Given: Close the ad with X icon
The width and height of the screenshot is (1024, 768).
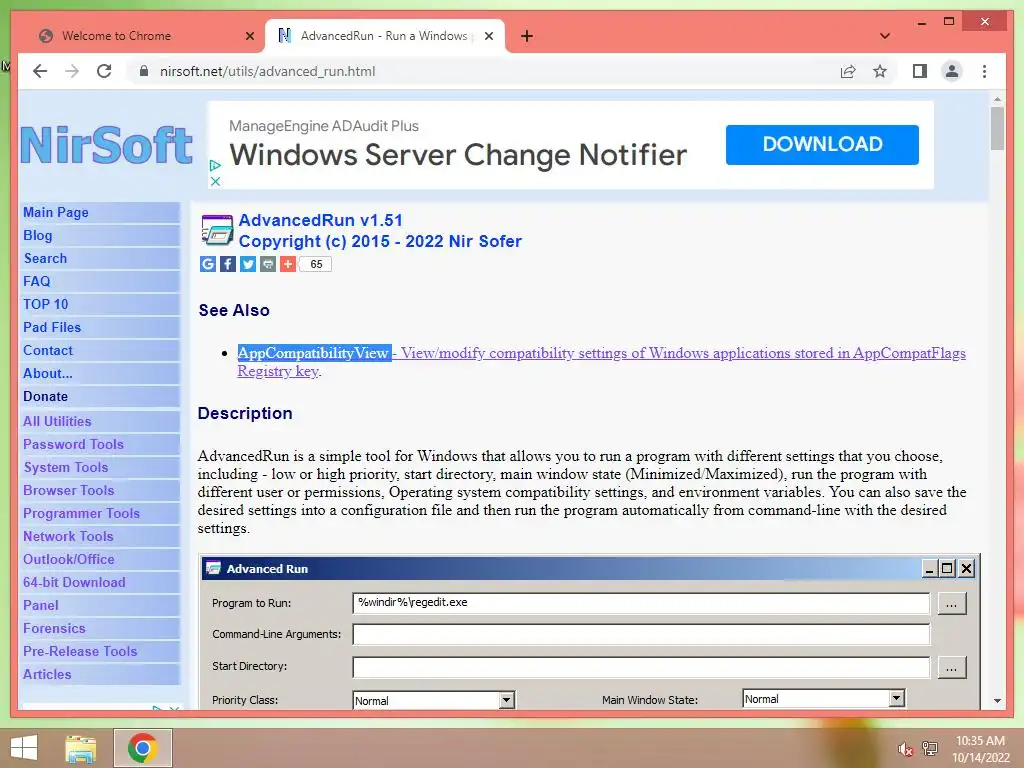Looking at the screenshot, I should 215,181.
